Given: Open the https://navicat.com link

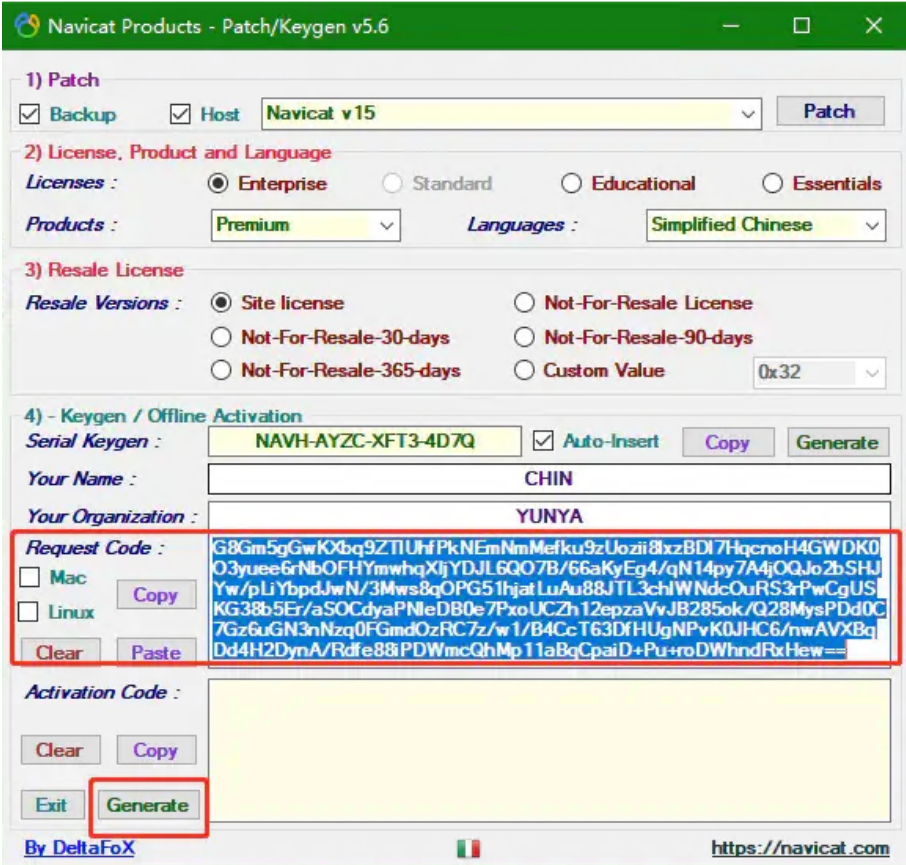Looking at the screenshot, I should (800, 848).
